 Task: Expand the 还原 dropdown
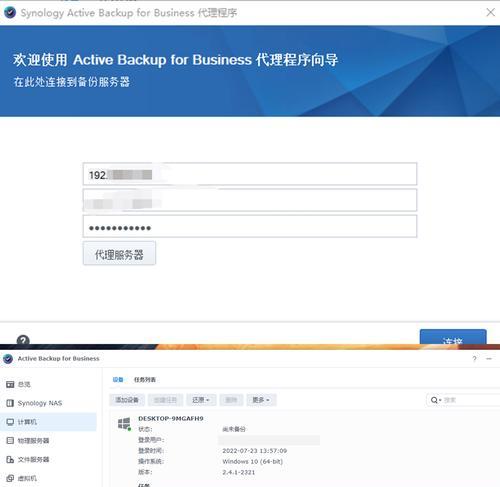pyautogui.click(x=201, y=400)
